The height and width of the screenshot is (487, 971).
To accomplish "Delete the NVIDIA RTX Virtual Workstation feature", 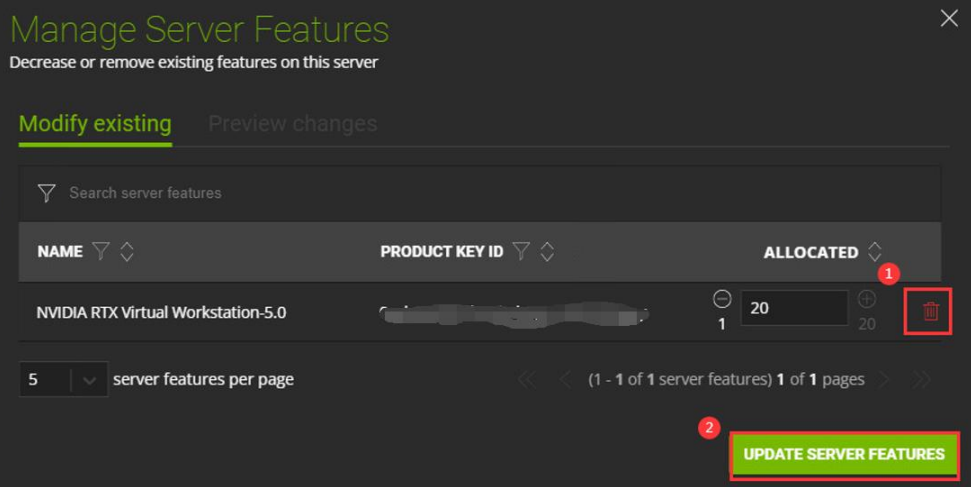I will click(930, 312).
